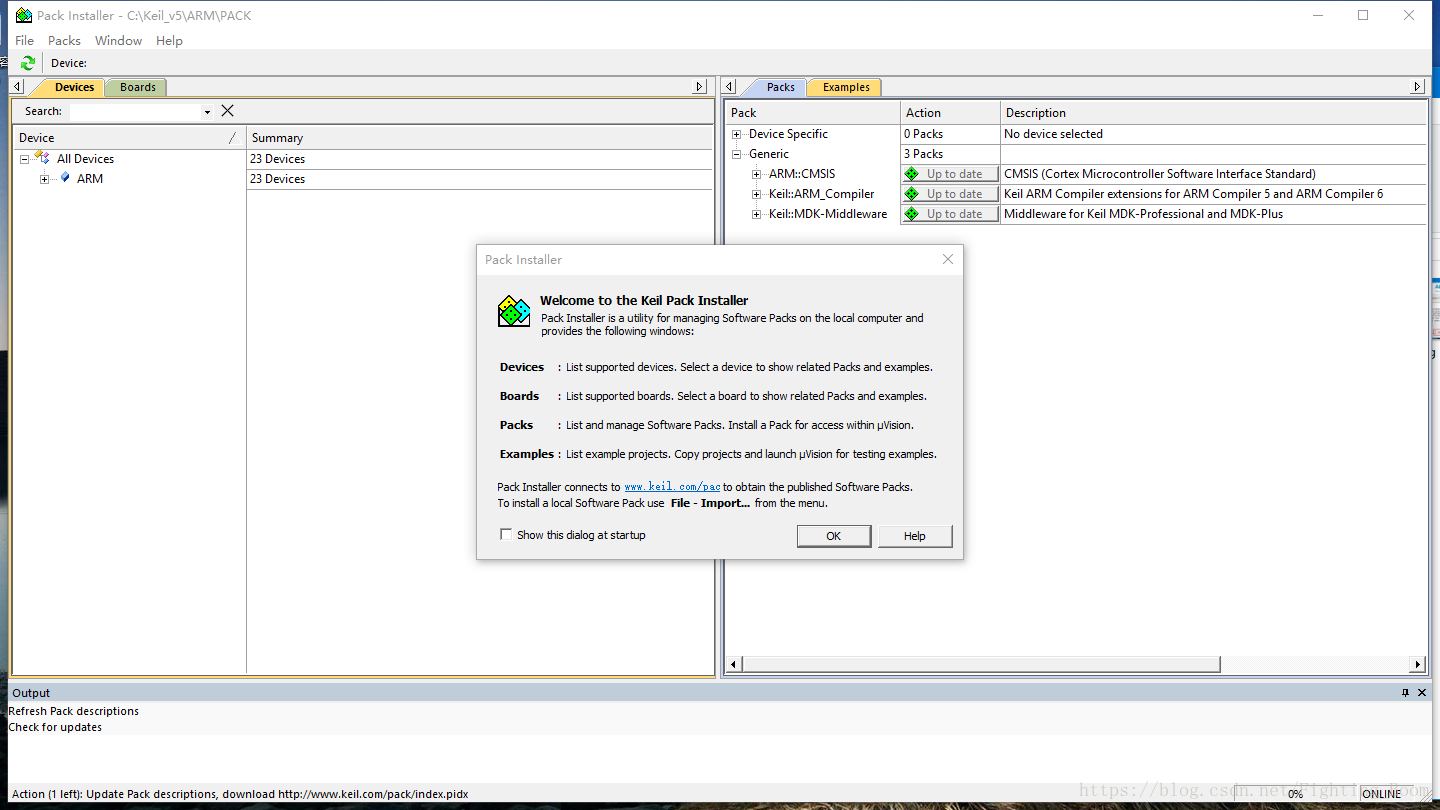Screen dimensions: 1440x810
Task: Click the packs list scrollbar right arrow
Action: point(1417,664)
